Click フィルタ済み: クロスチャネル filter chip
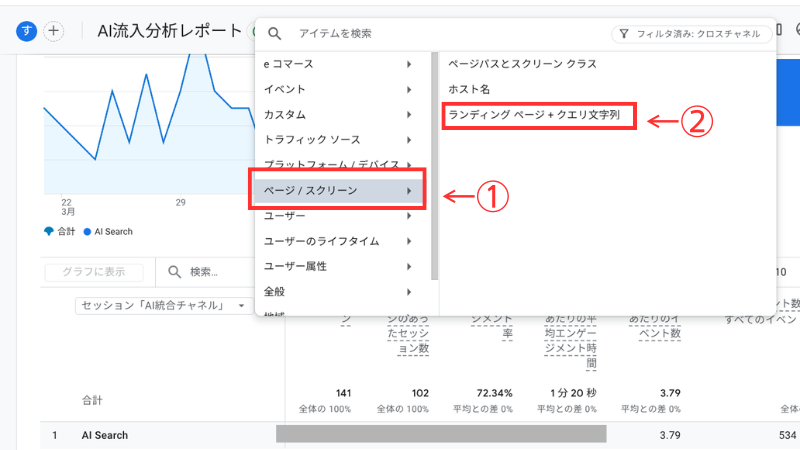This screenshot has width=800, height=450. coord(688,33)
